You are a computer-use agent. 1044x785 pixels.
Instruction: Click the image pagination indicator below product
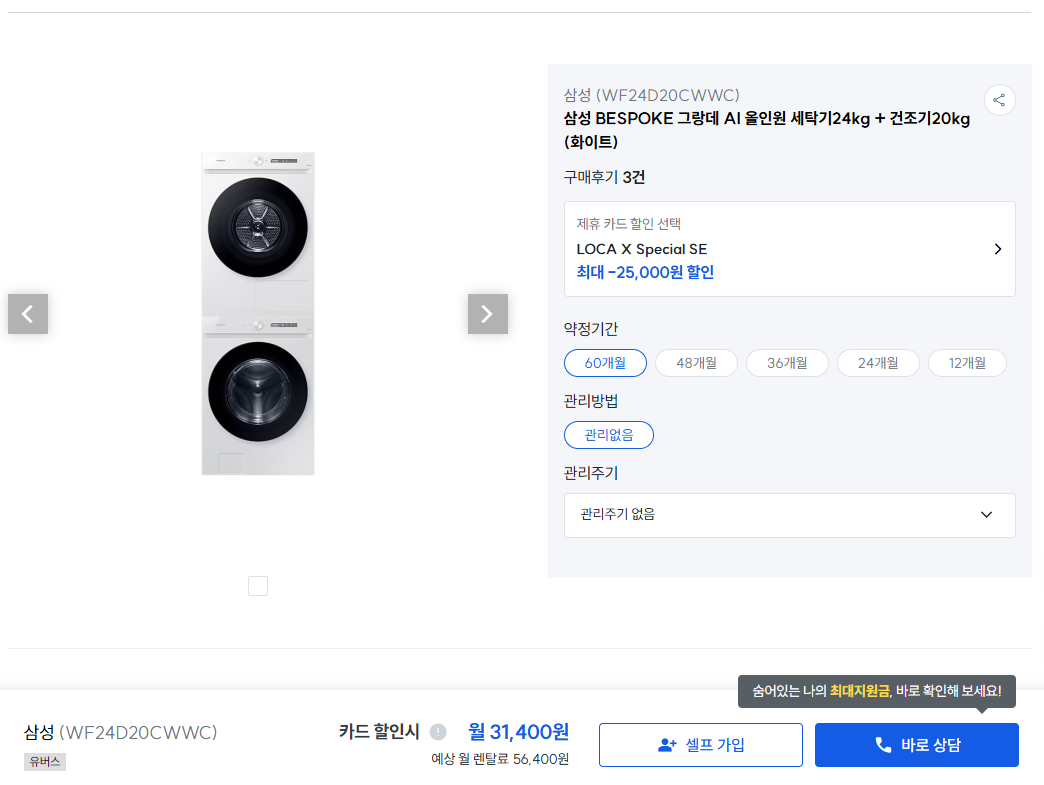point(258,586)
